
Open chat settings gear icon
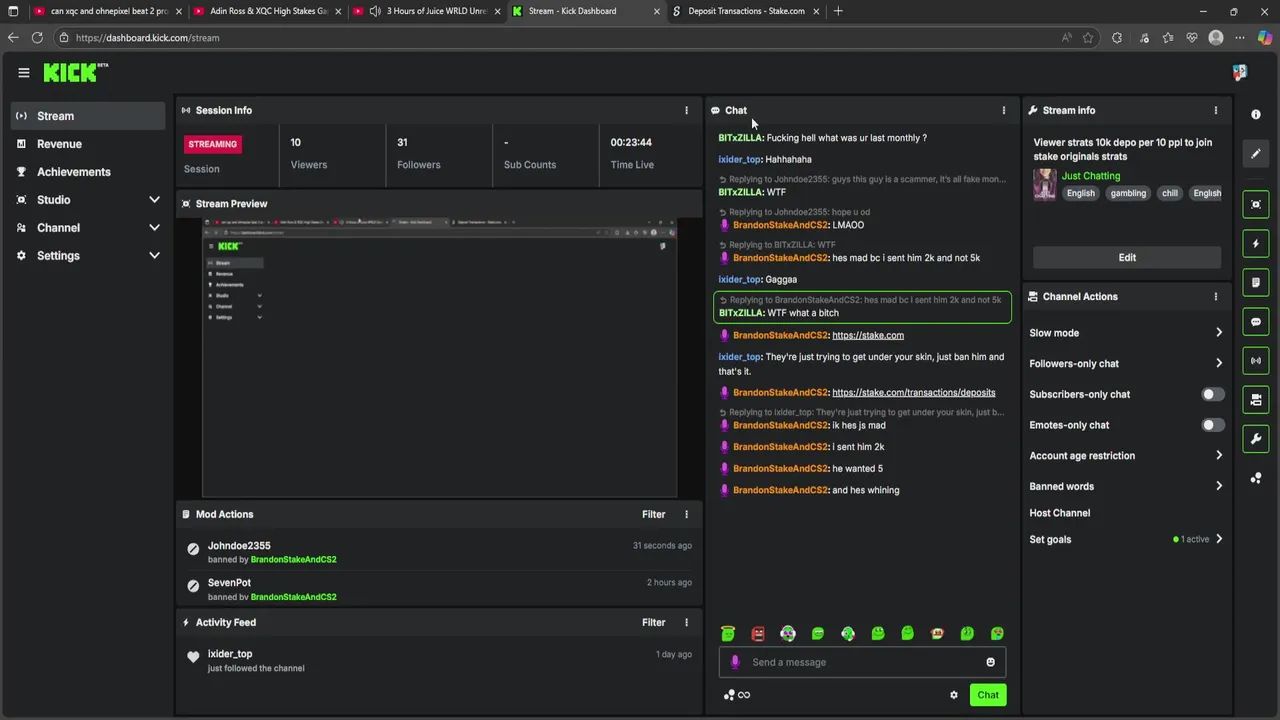[954, 695]
